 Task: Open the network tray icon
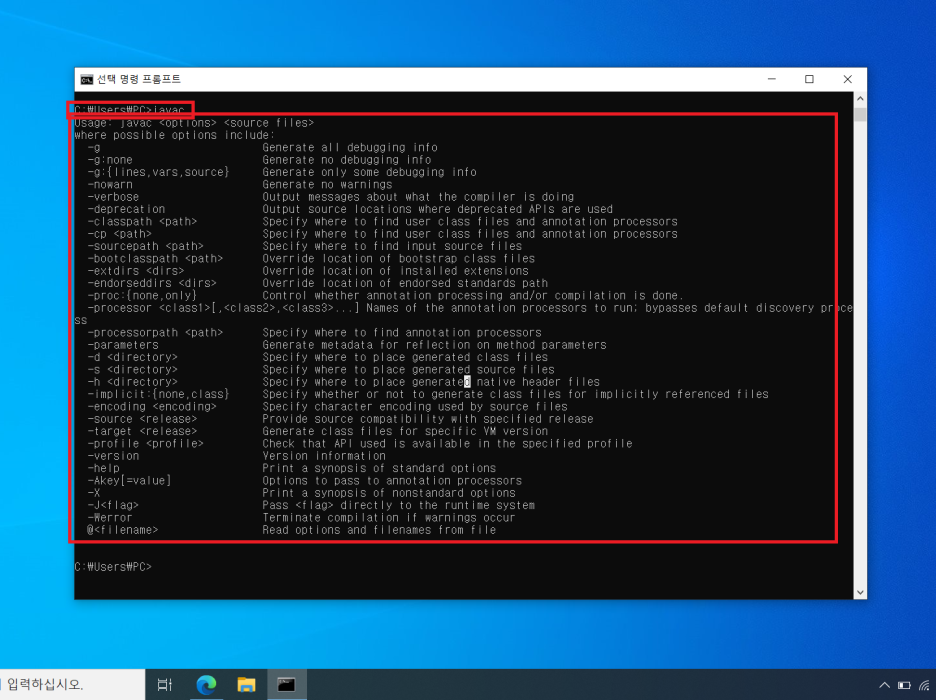click(925, 685)
